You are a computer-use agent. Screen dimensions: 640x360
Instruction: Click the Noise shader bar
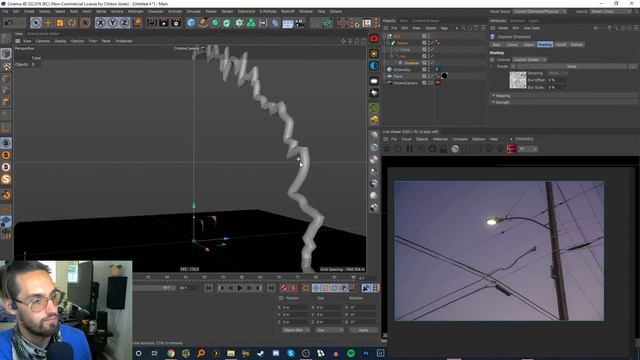click(x=571, y=66)
